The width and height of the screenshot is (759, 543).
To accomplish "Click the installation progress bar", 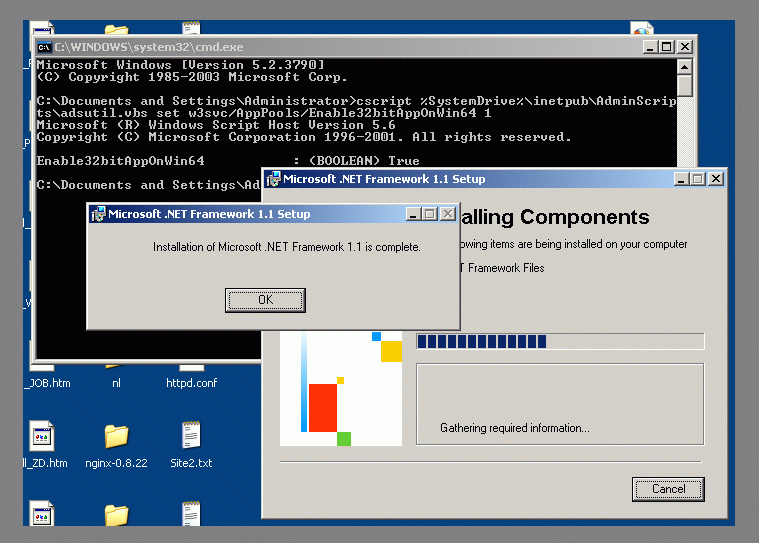I will pyautogui.click(x=560, y=342).
